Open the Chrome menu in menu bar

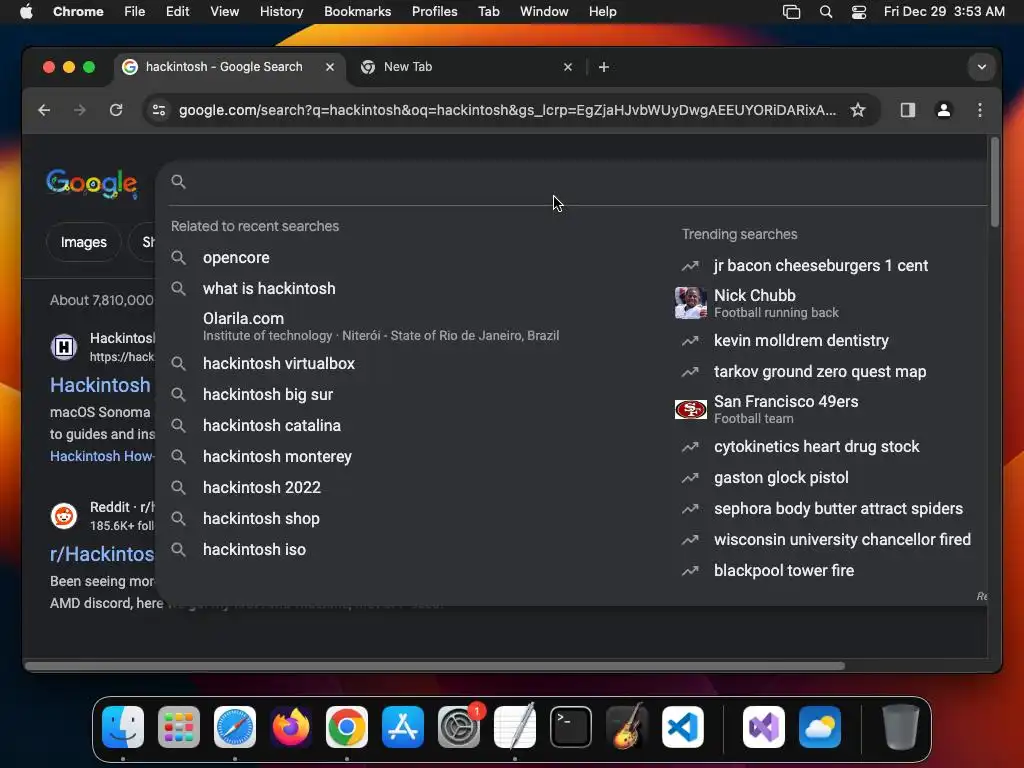[x=78, y=12]
